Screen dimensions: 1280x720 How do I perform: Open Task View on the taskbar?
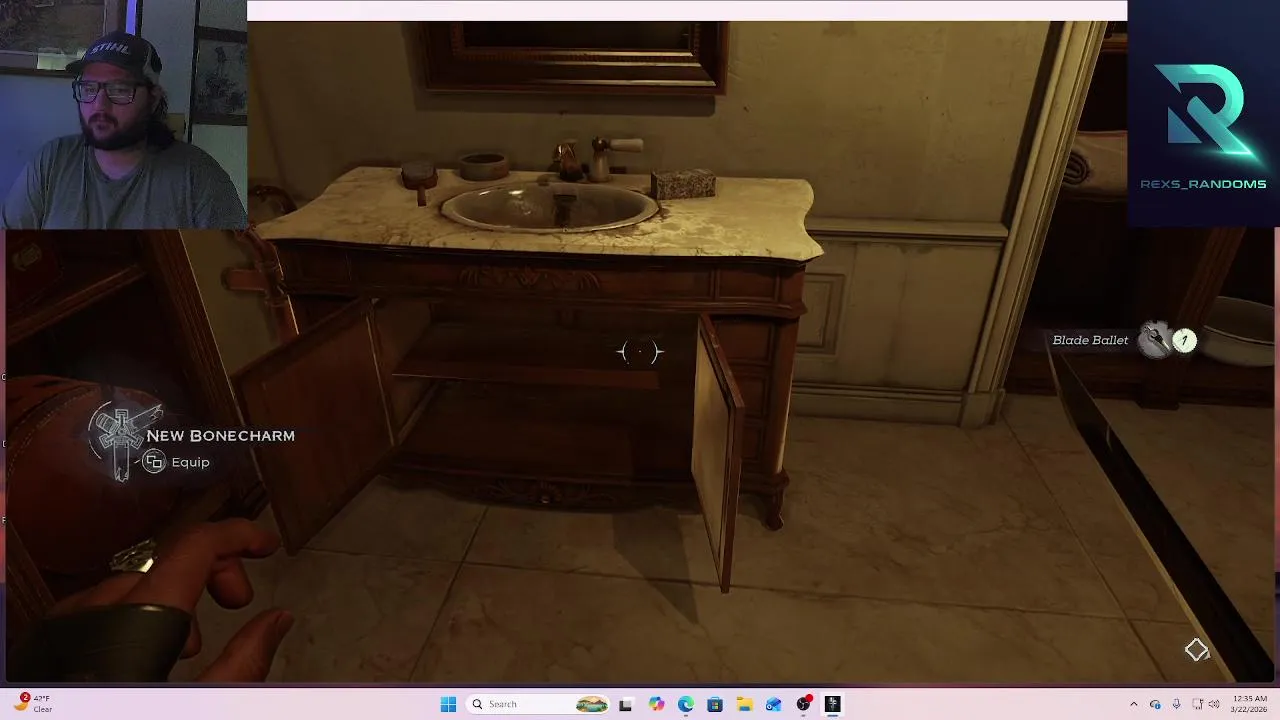coord(626,704)
